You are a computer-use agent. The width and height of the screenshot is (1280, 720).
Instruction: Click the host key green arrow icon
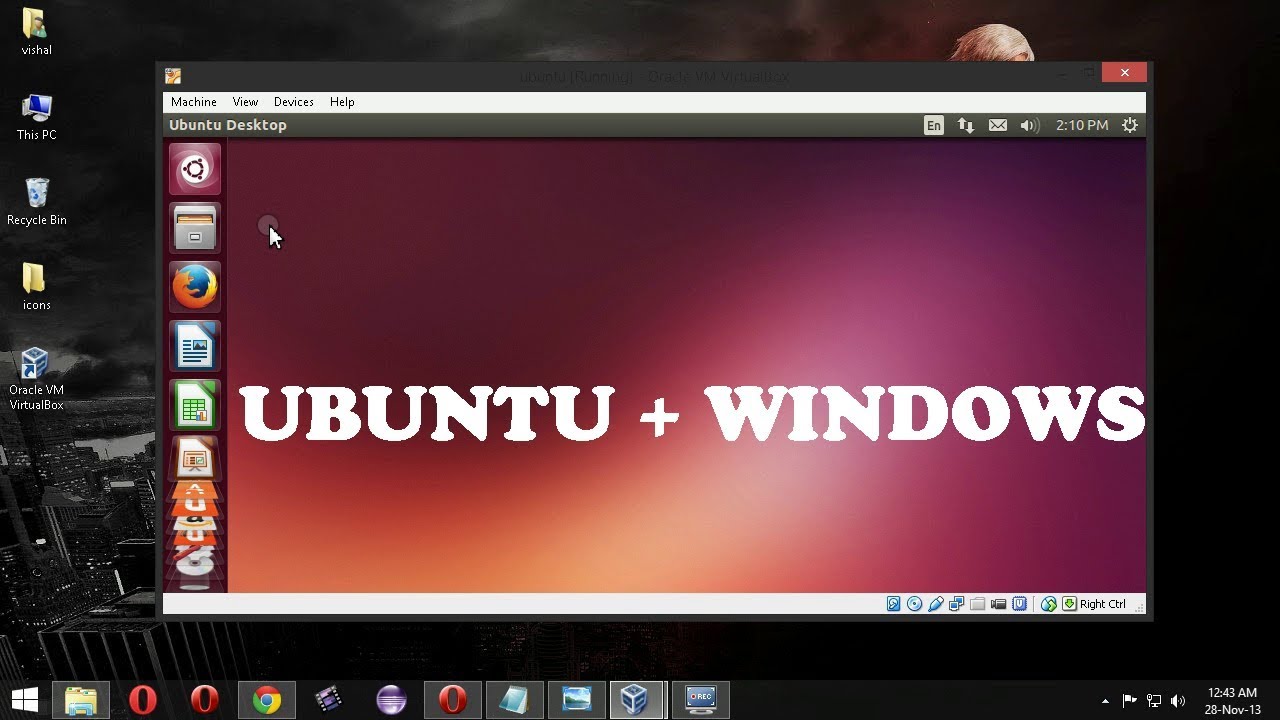(1069, 604)
